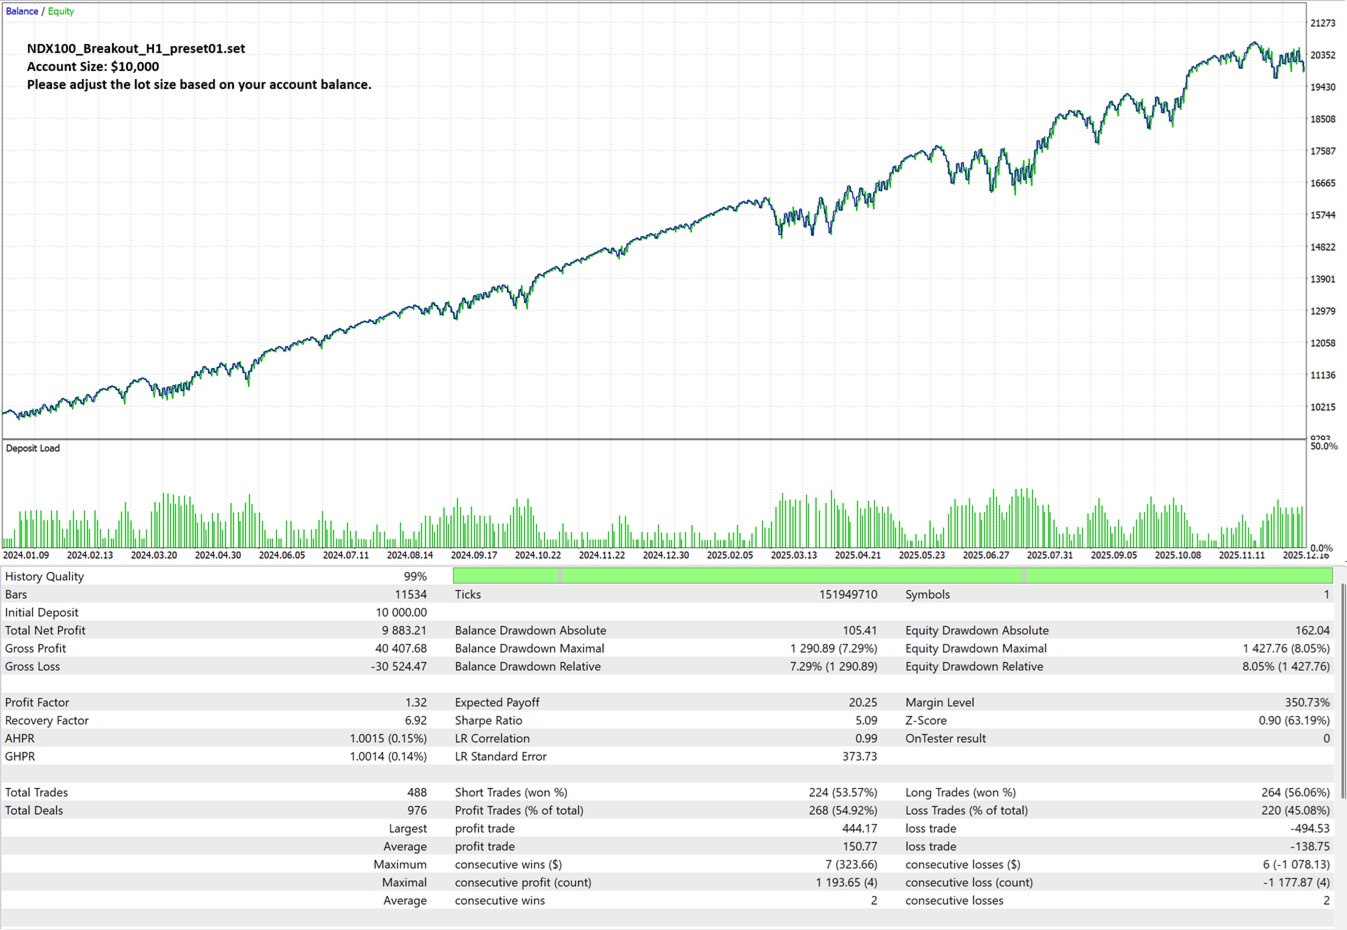Click the "Sharpe Ratio" row label
1347x930 pixels.
click(x=489, y=720)
